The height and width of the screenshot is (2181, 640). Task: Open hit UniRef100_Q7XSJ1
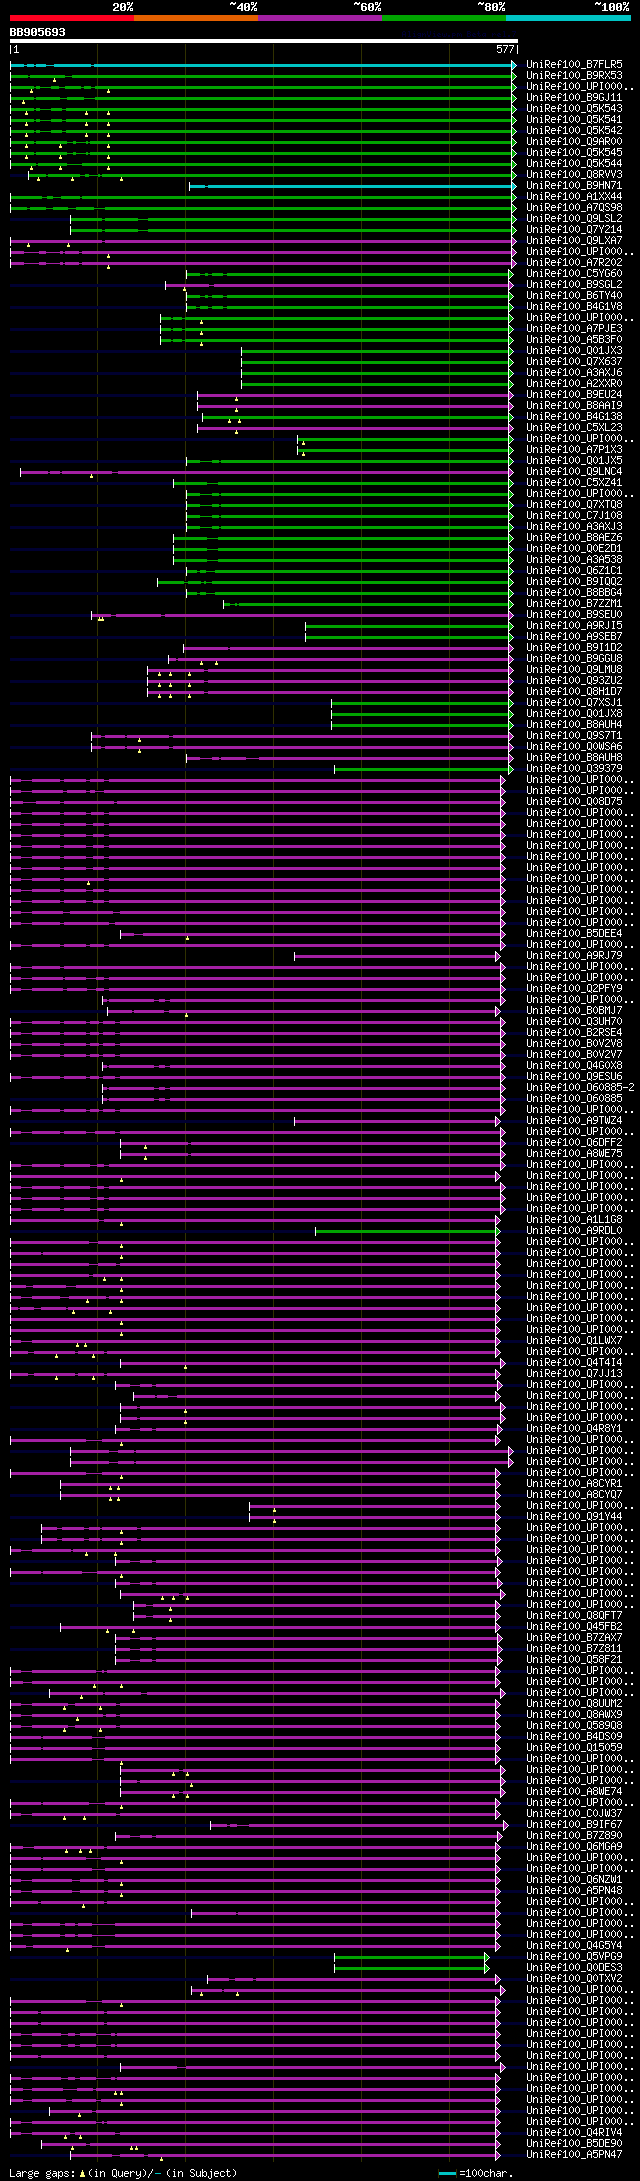point(574,702)
